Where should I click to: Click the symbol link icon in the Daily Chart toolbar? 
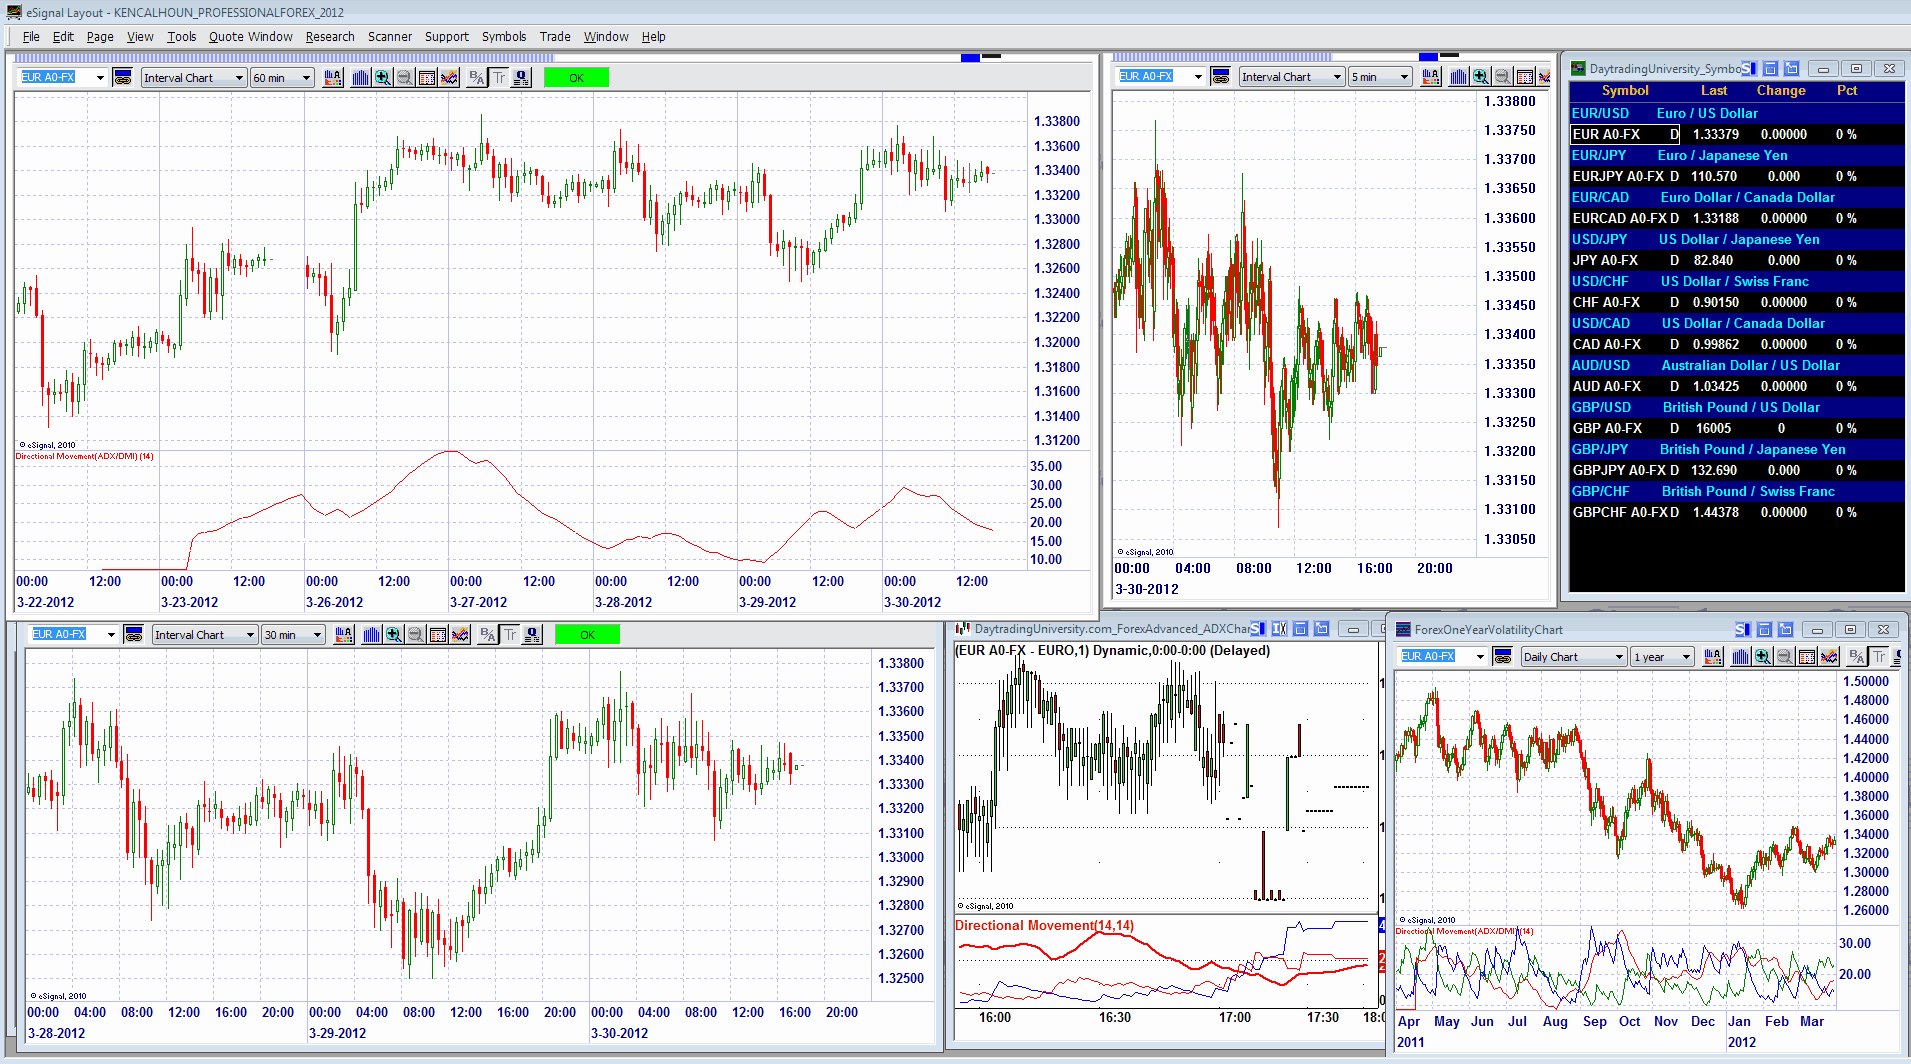click(x=1502, y=656)
